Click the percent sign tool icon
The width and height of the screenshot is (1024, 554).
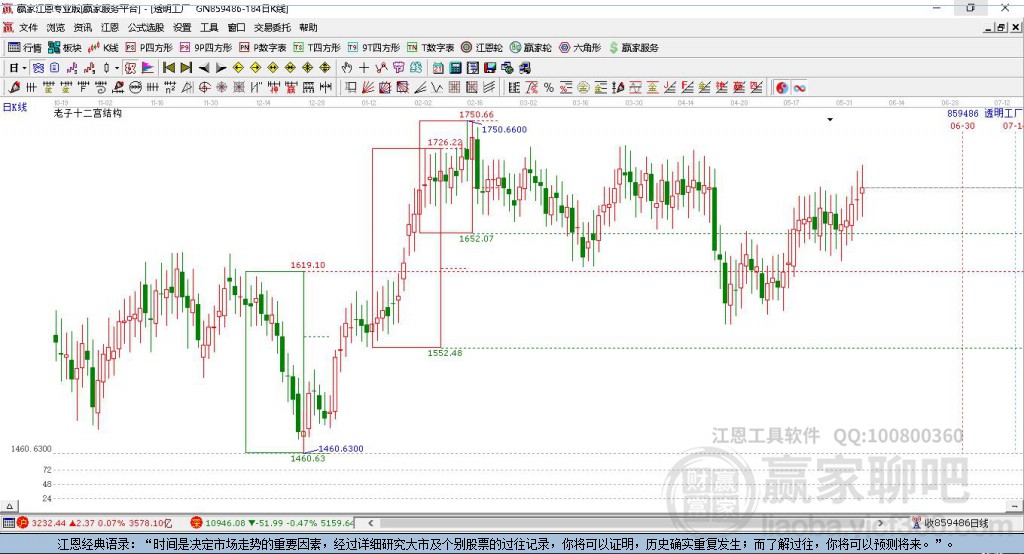(549, 88)
